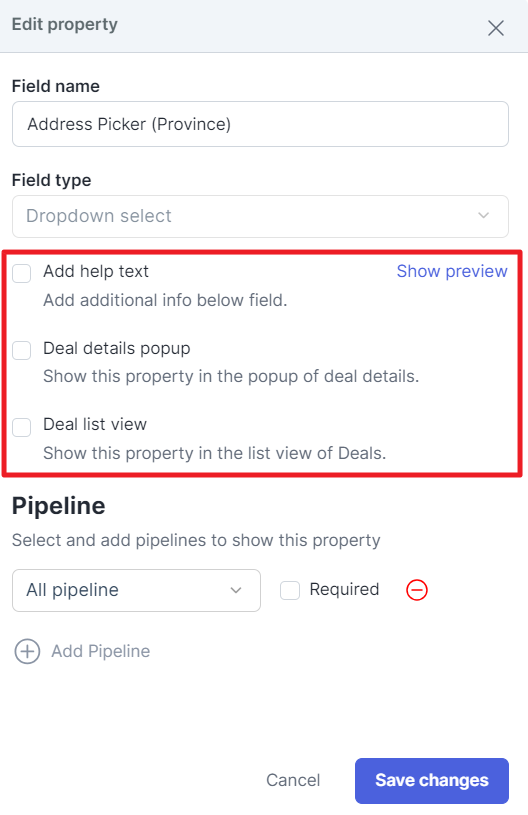Check the Deal list view checkbox
The width and height of the screenshot is (528, 815).
point(22,427)
